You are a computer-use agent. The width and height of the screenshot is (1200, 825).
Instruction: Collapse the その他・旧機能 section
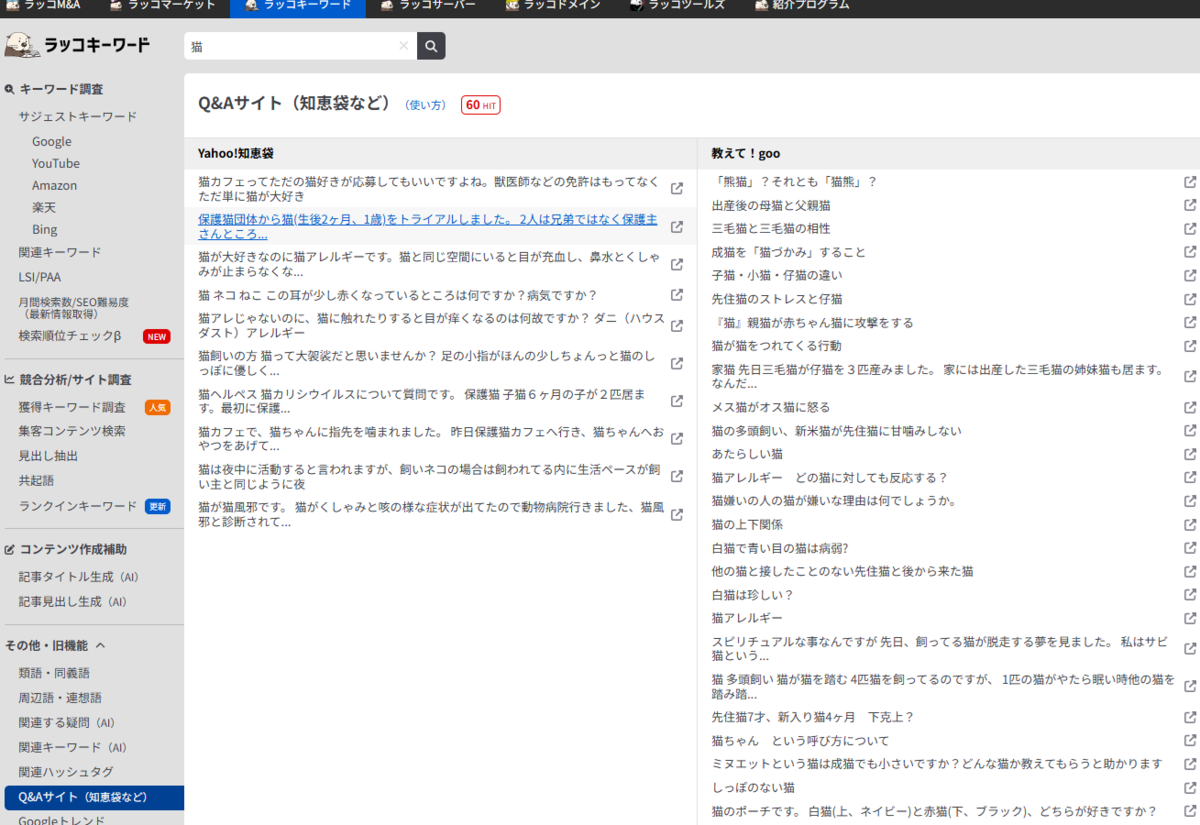click(55, 645)
